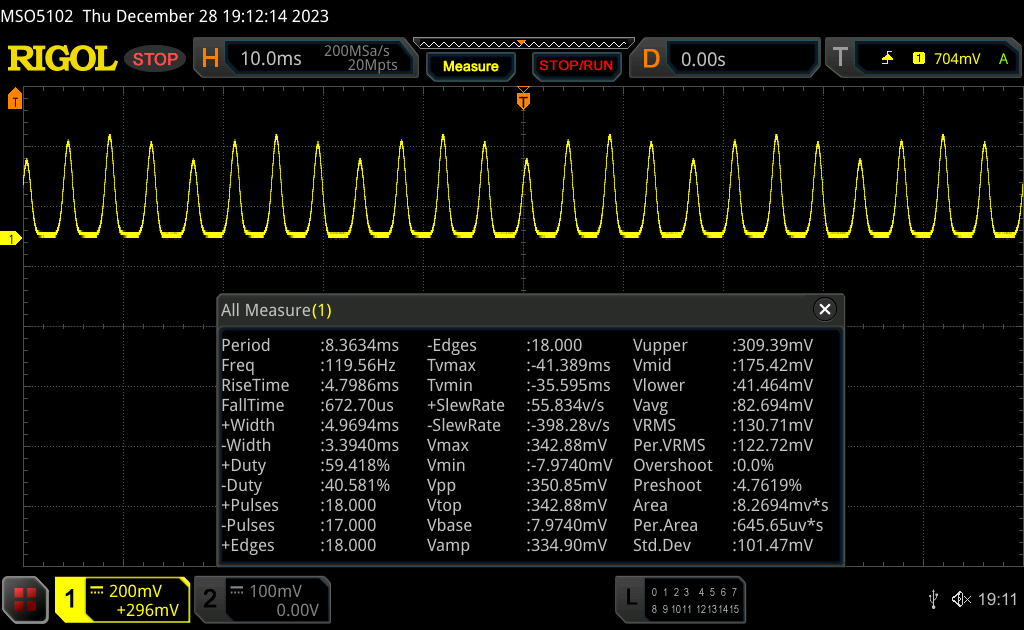Select the Area 8.2694mv*s measurement

click(x=731, y=505)
